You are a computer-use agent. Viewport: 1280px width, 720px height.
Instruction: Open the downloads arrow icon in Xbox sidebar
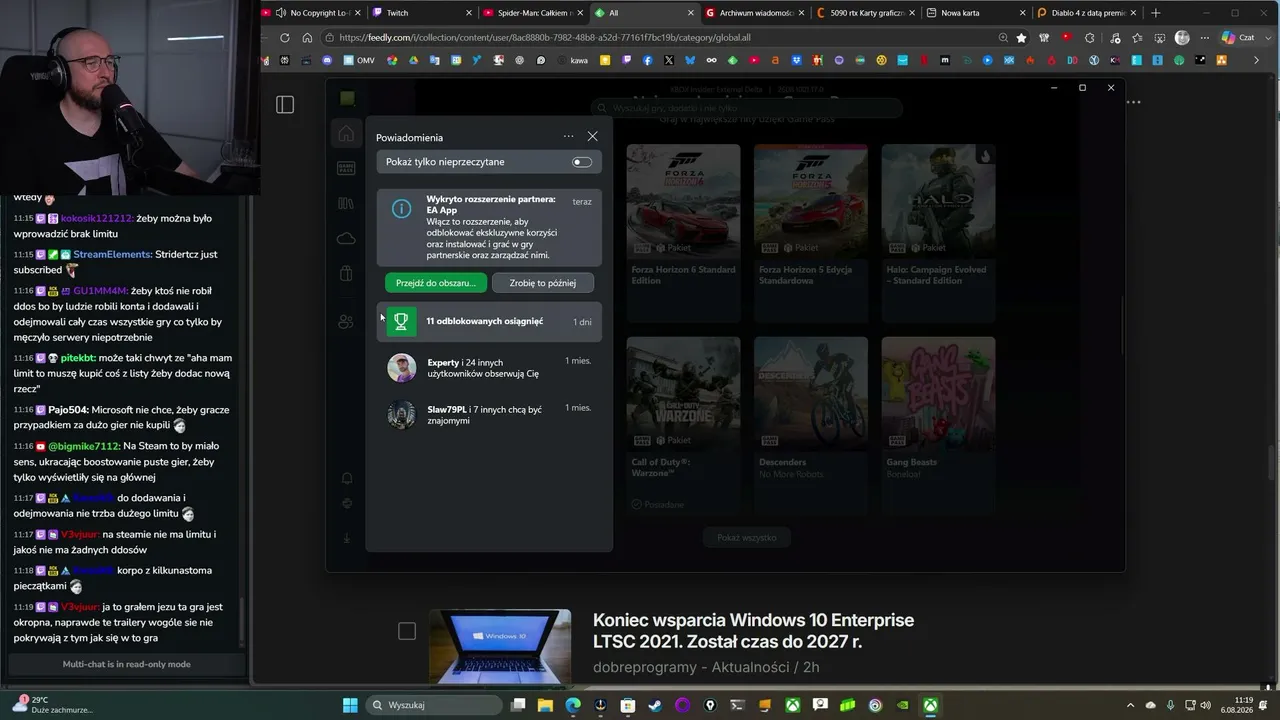click(347, 538)
